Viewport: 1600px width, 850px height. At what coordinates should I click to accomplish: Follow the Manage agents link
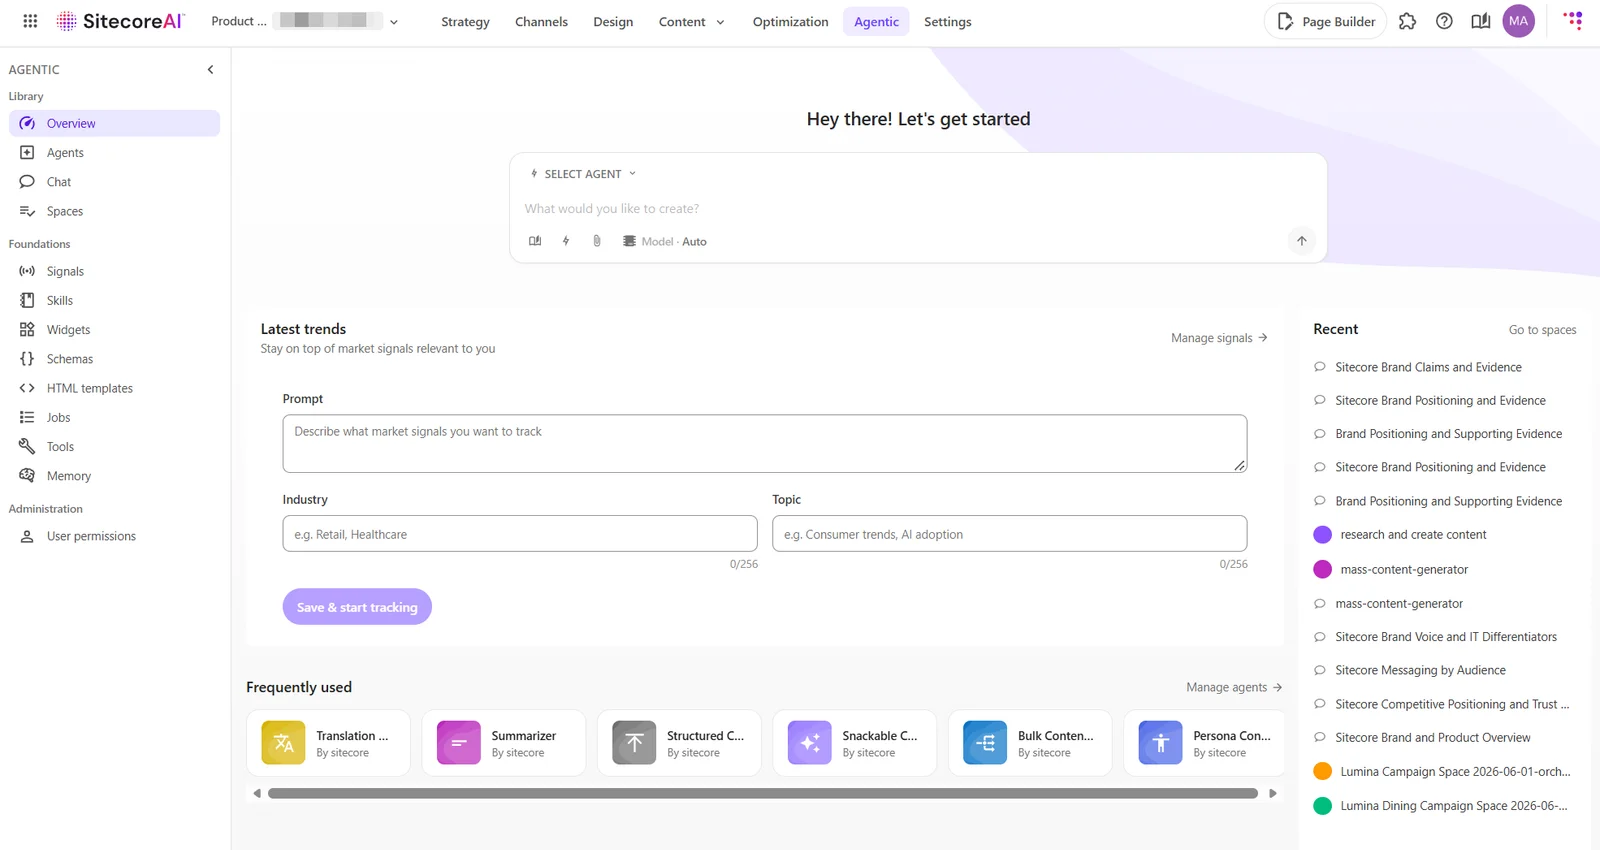1234,687
